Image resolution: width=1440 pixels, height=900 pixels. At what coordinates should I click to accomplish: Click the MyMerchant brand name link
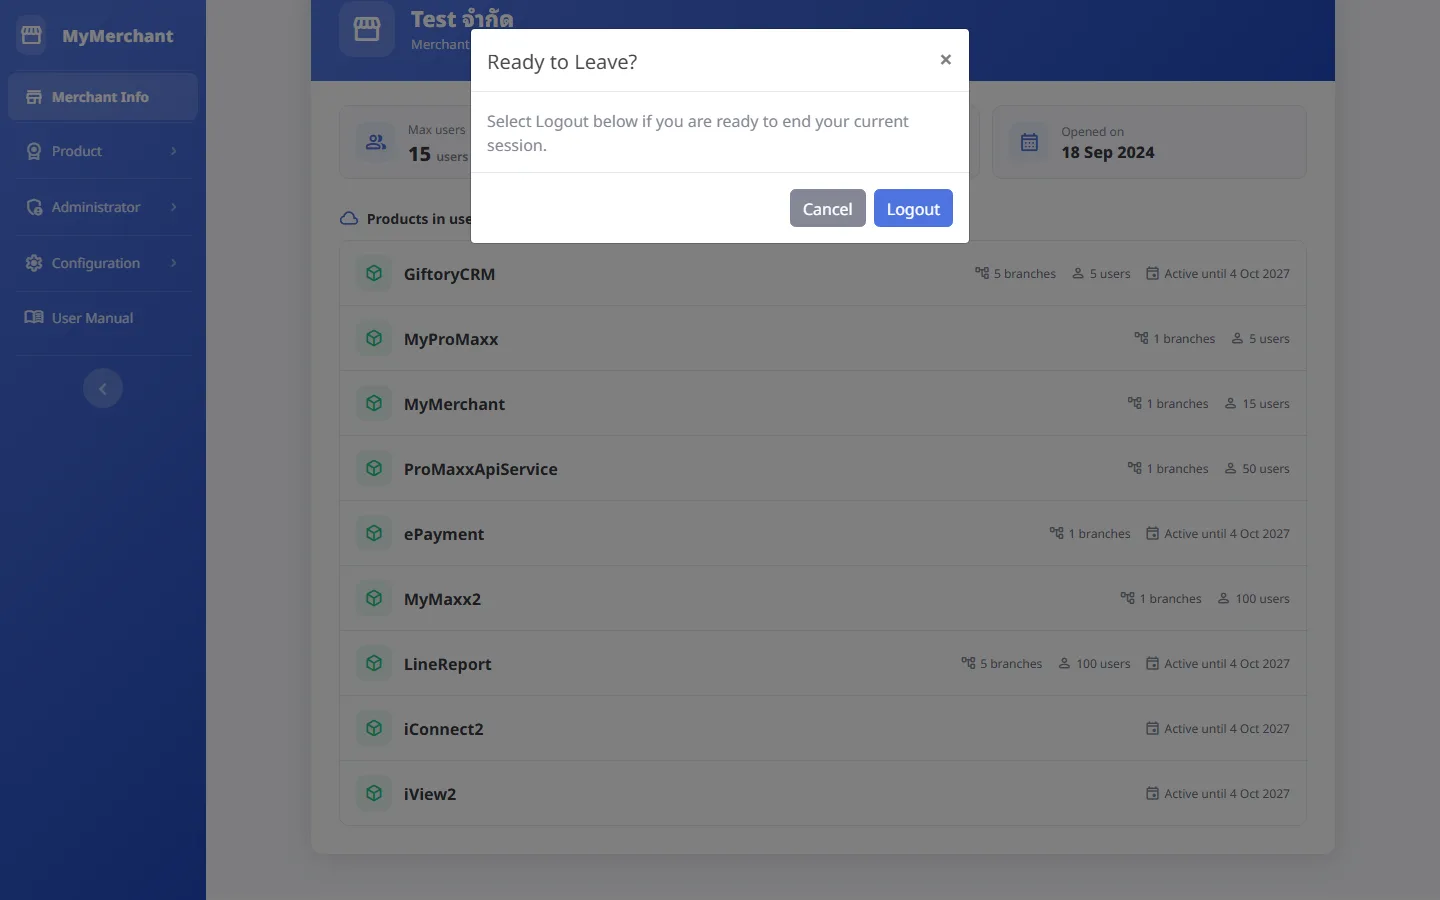[118, 36]
